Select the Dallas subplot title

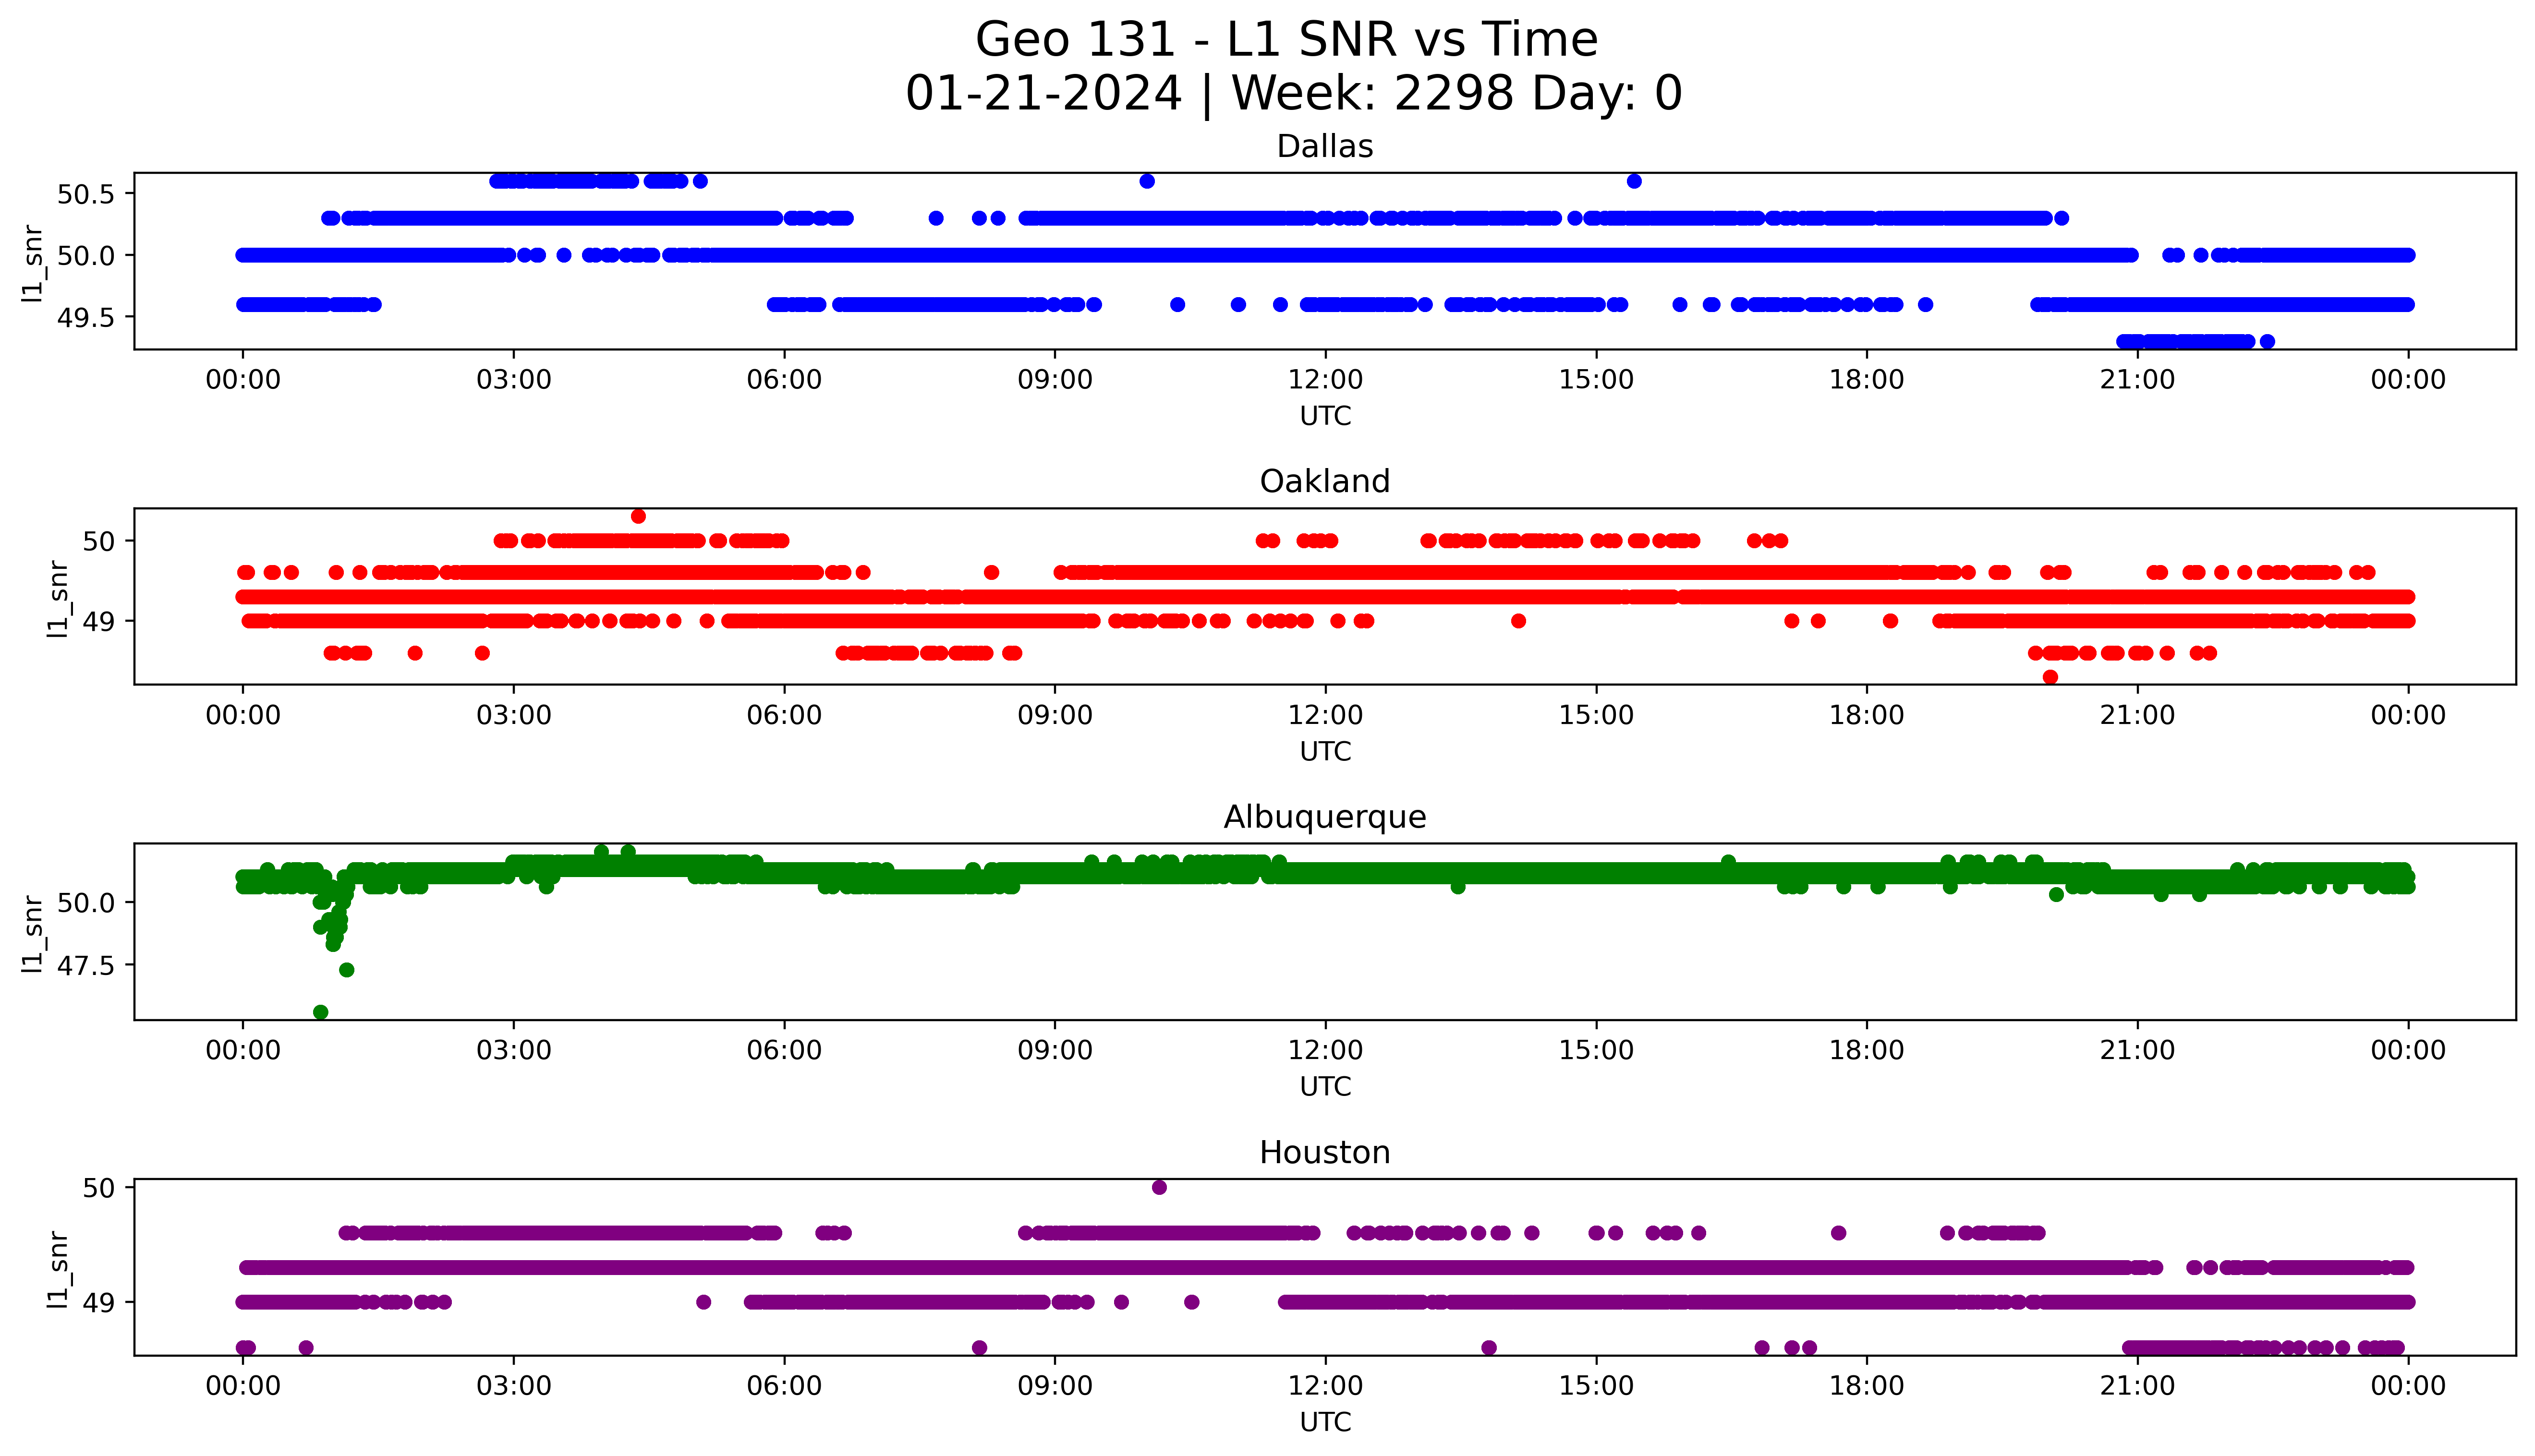click(x=1325, y=147)
